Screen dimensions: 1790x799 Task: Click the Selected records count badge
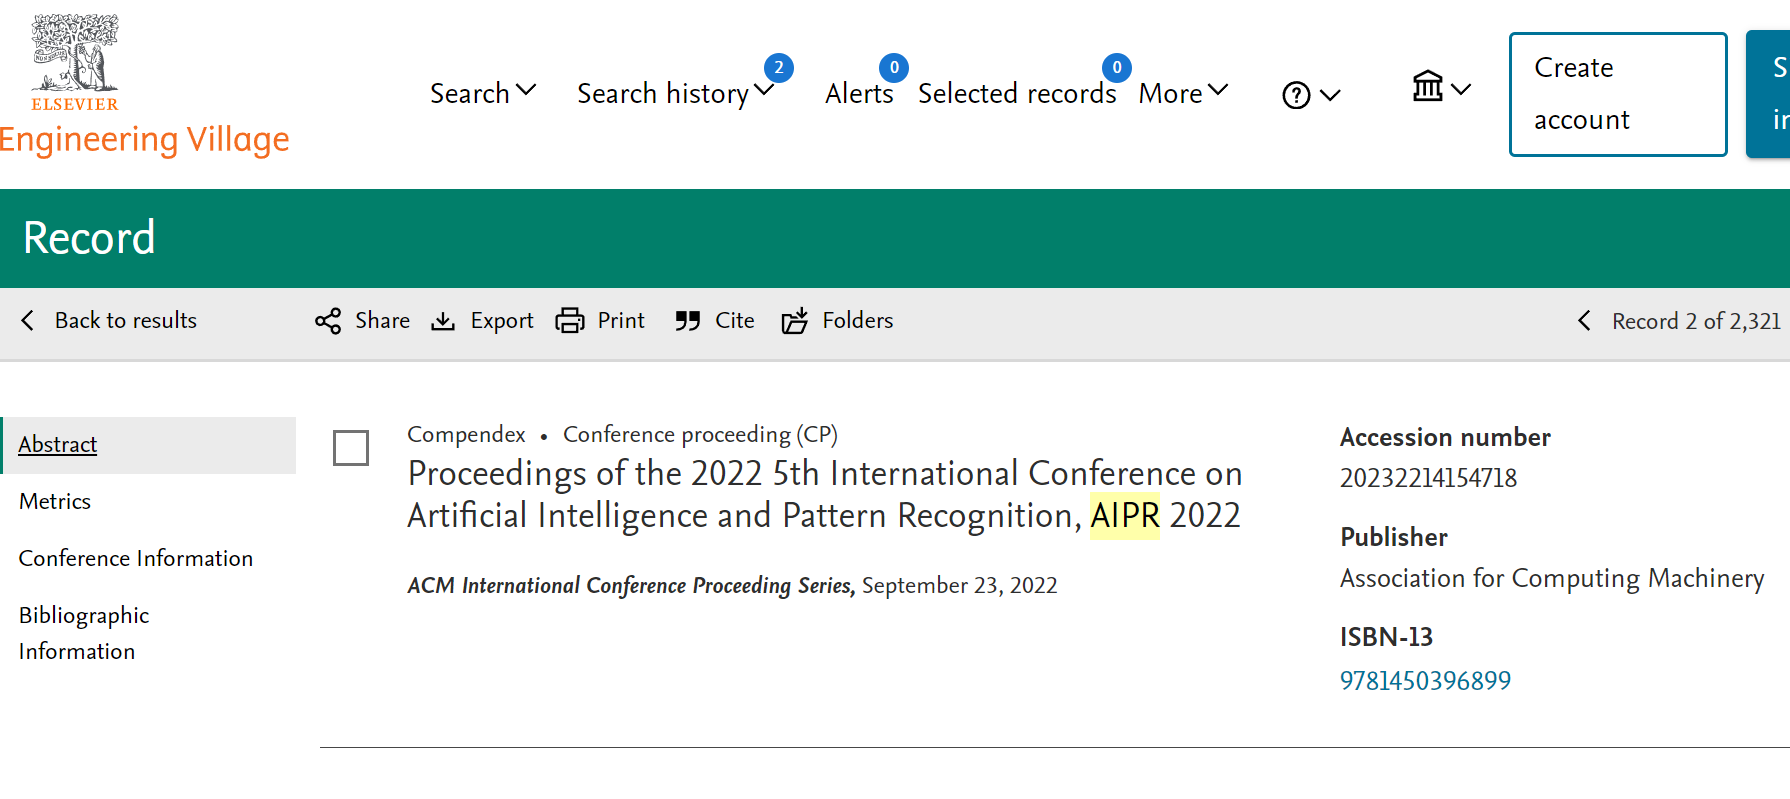pyautogui.click(x=1117, y=68)
